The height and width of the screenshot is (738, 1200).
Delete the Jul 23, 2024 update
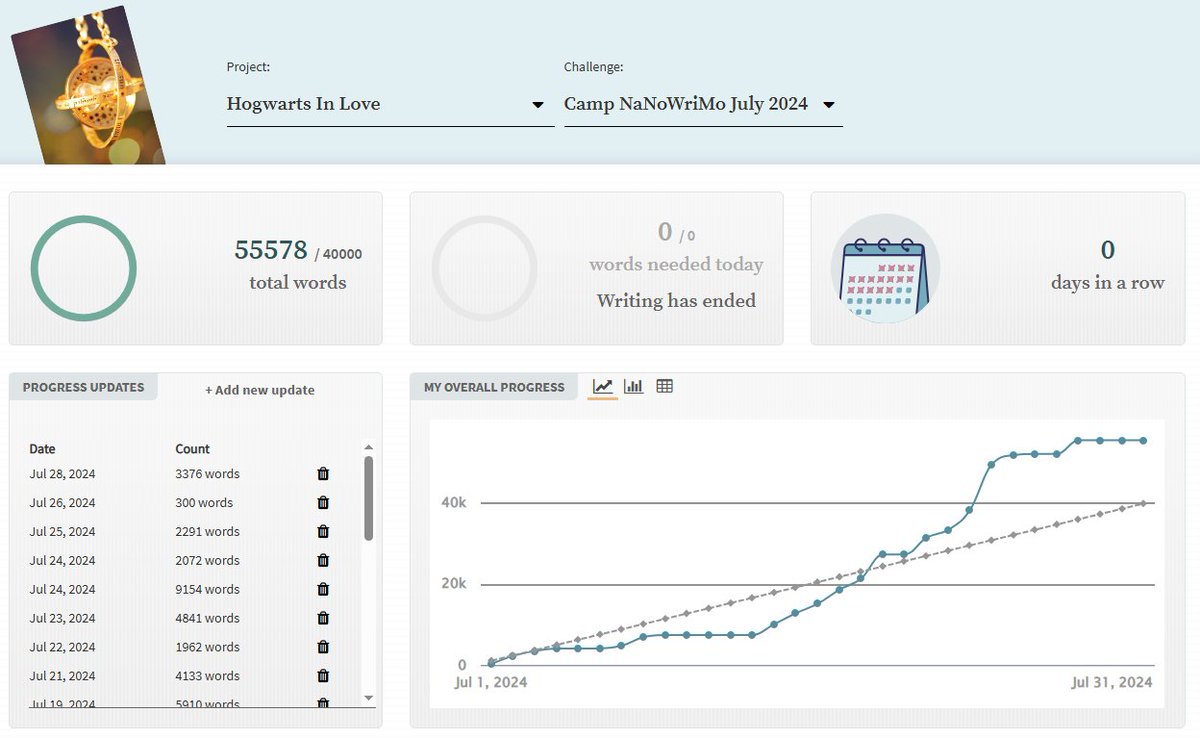[x=323, y=619]
